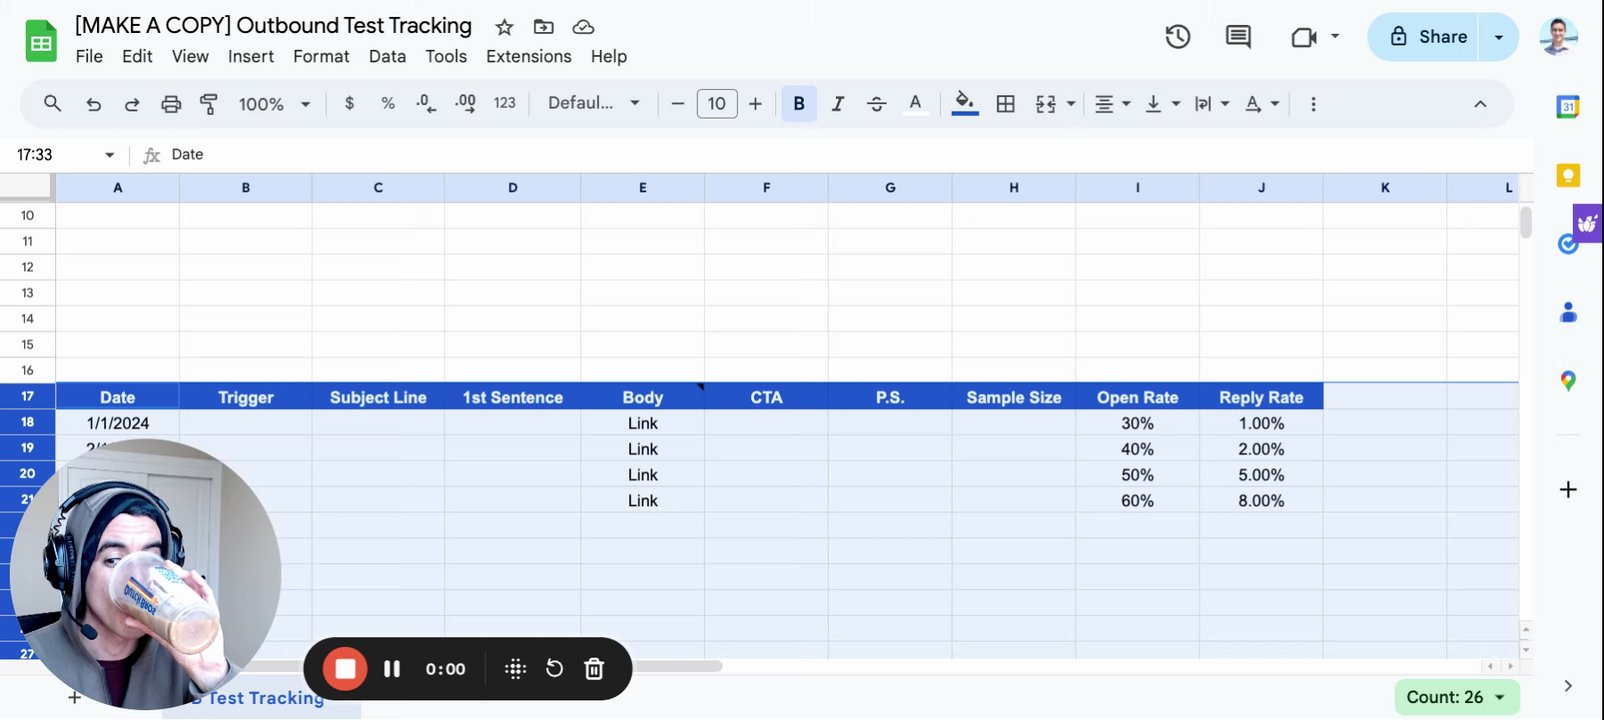Decrease decimal places
The image size is (1604, 720).
pos(426,103)
